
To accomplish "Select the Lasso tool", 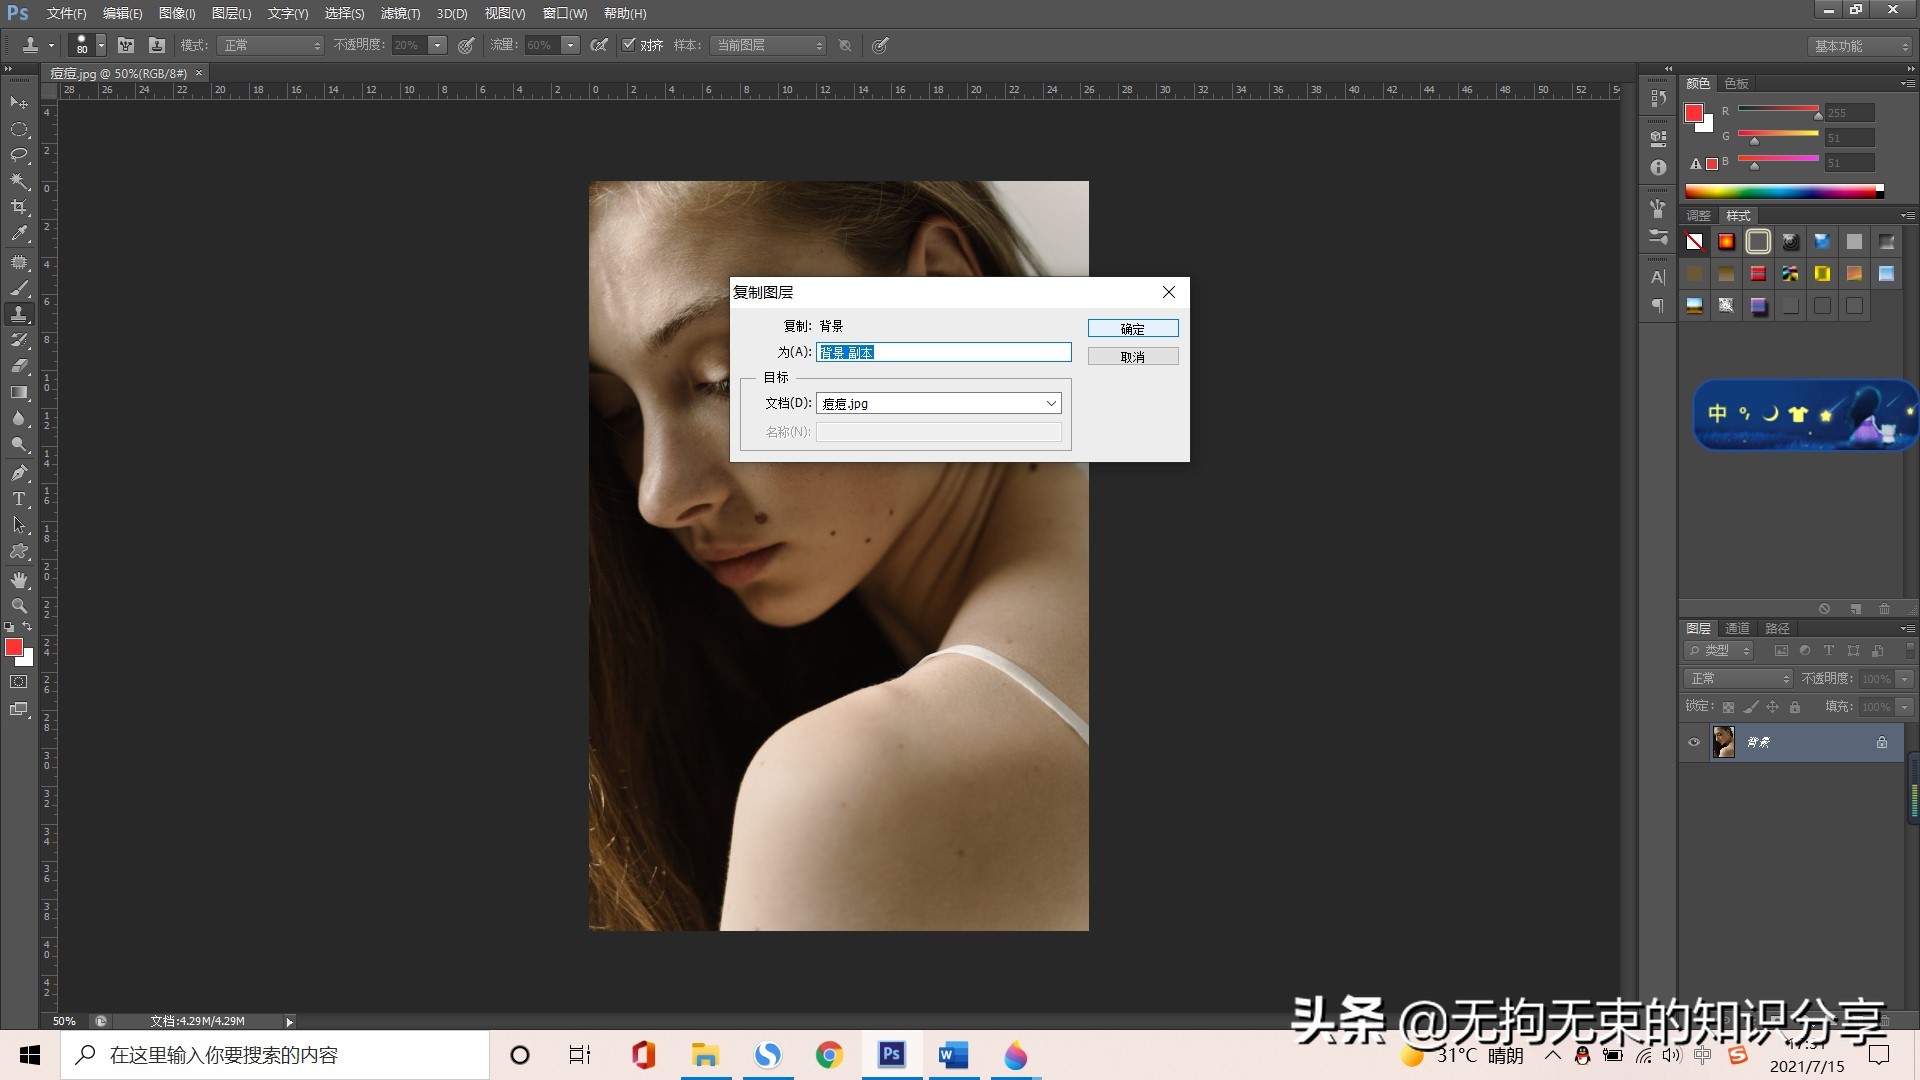I will (x=19, y=154).
